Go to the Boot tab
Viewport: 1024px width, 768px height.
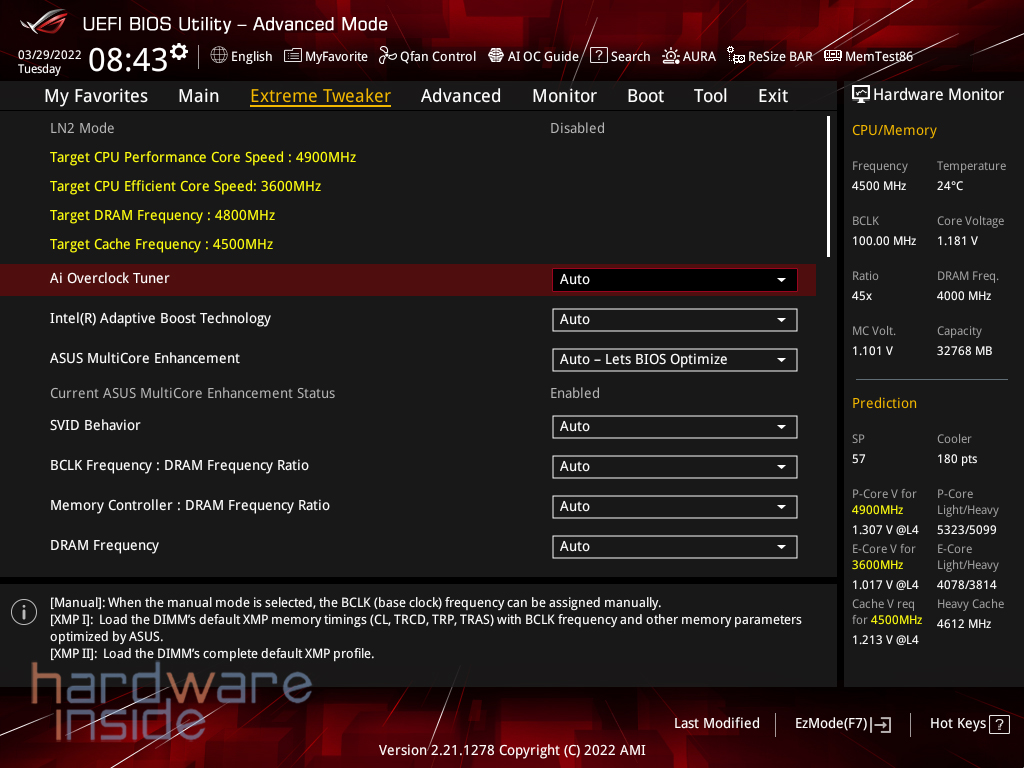645,96
